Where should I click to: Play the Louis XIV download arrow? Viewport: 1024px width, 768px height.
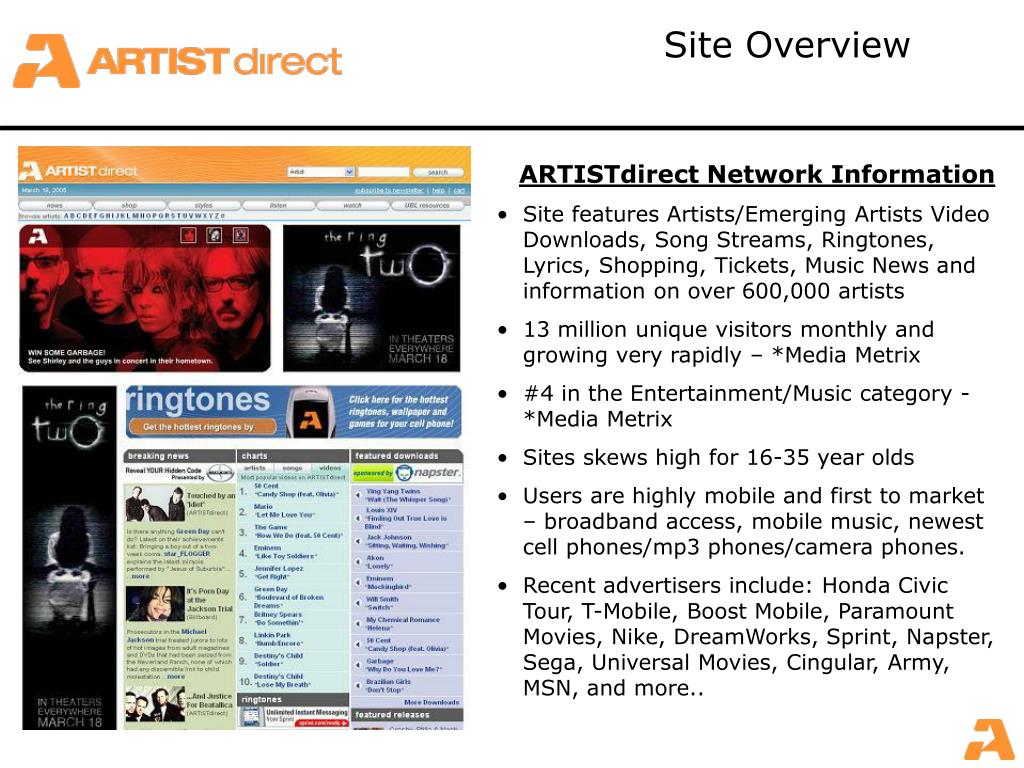coord(358,518)
